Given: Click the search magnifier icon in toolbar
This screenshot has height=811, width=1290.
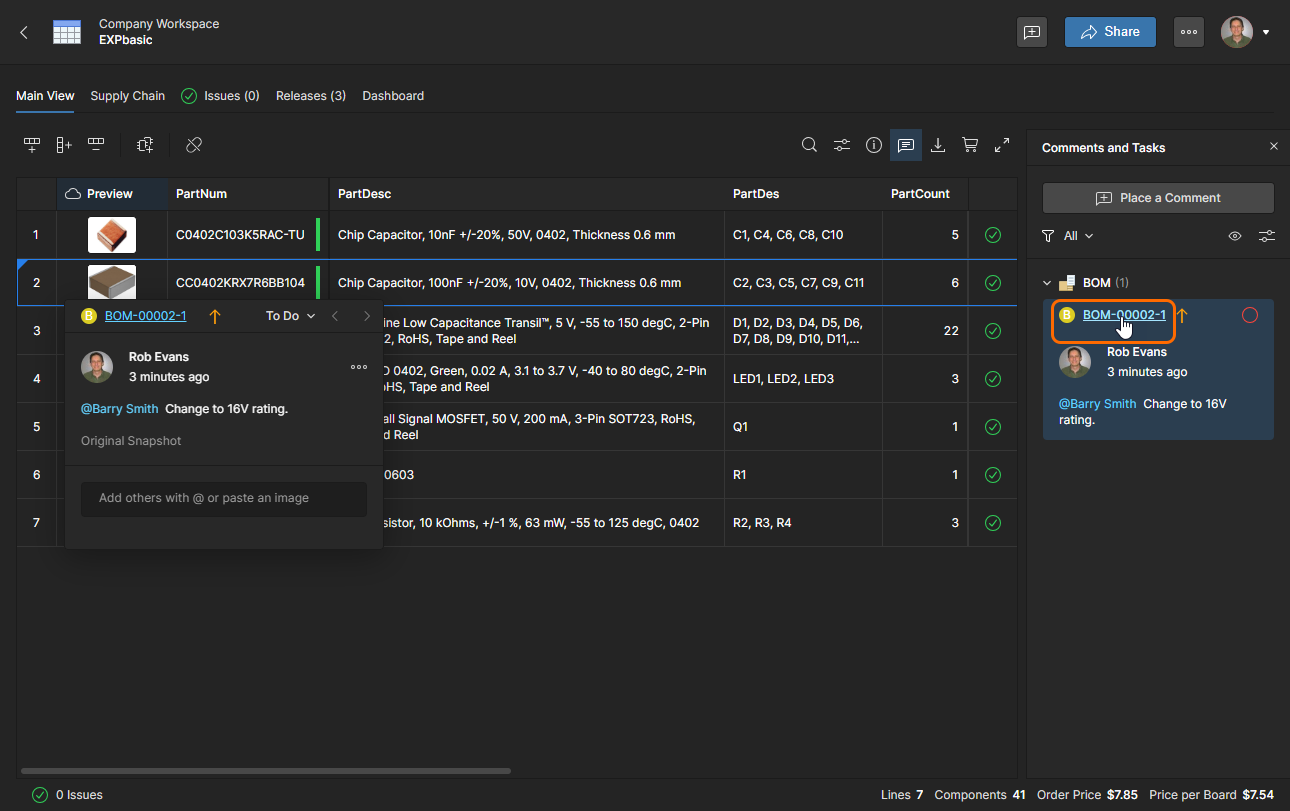Looking at the screenshot, I should [x=809, y=145].
